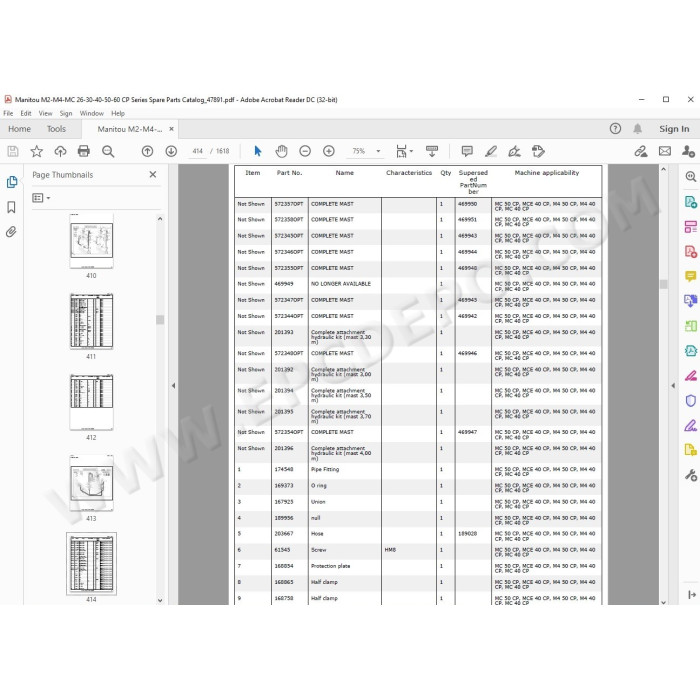The width and height of the screenshot is (700, 700).
Task: Open find text with the magnifier icon
Action: [108, 151]
